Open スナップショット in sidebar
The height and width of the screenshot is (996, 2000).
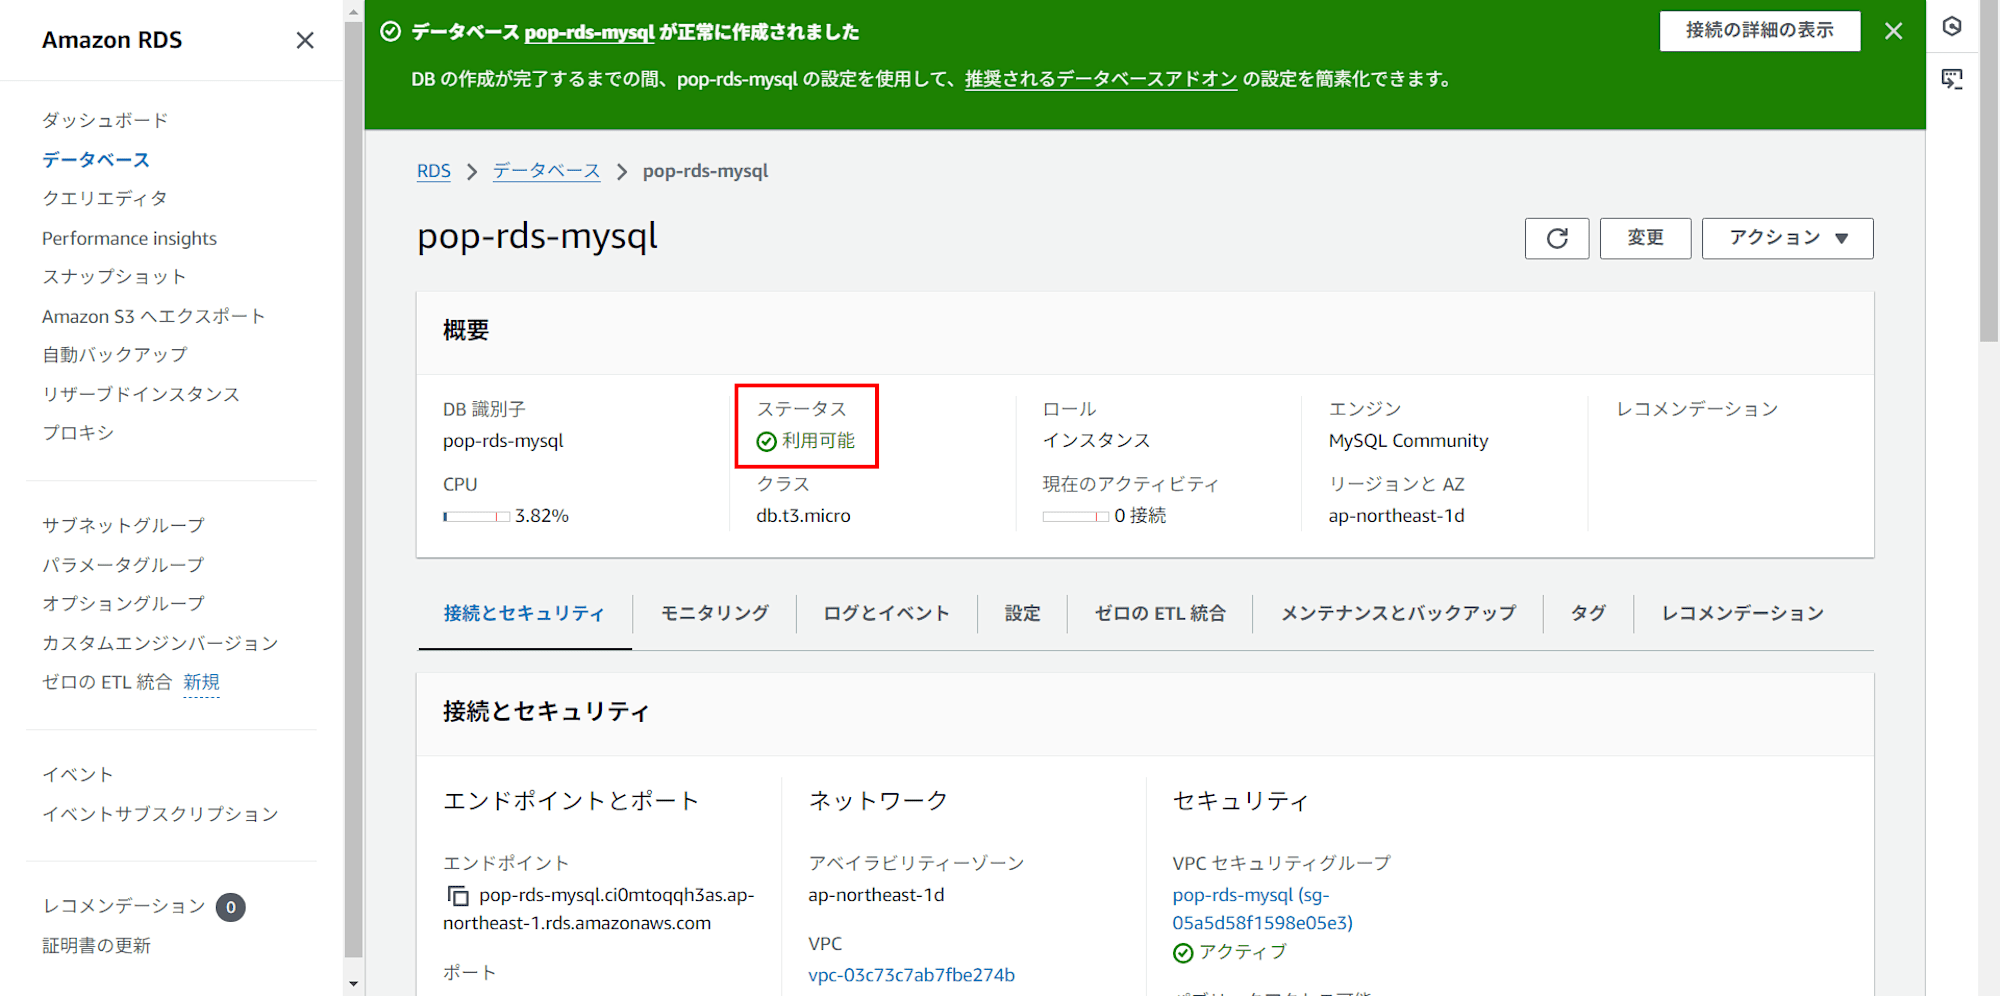click(x=114, y=277)
